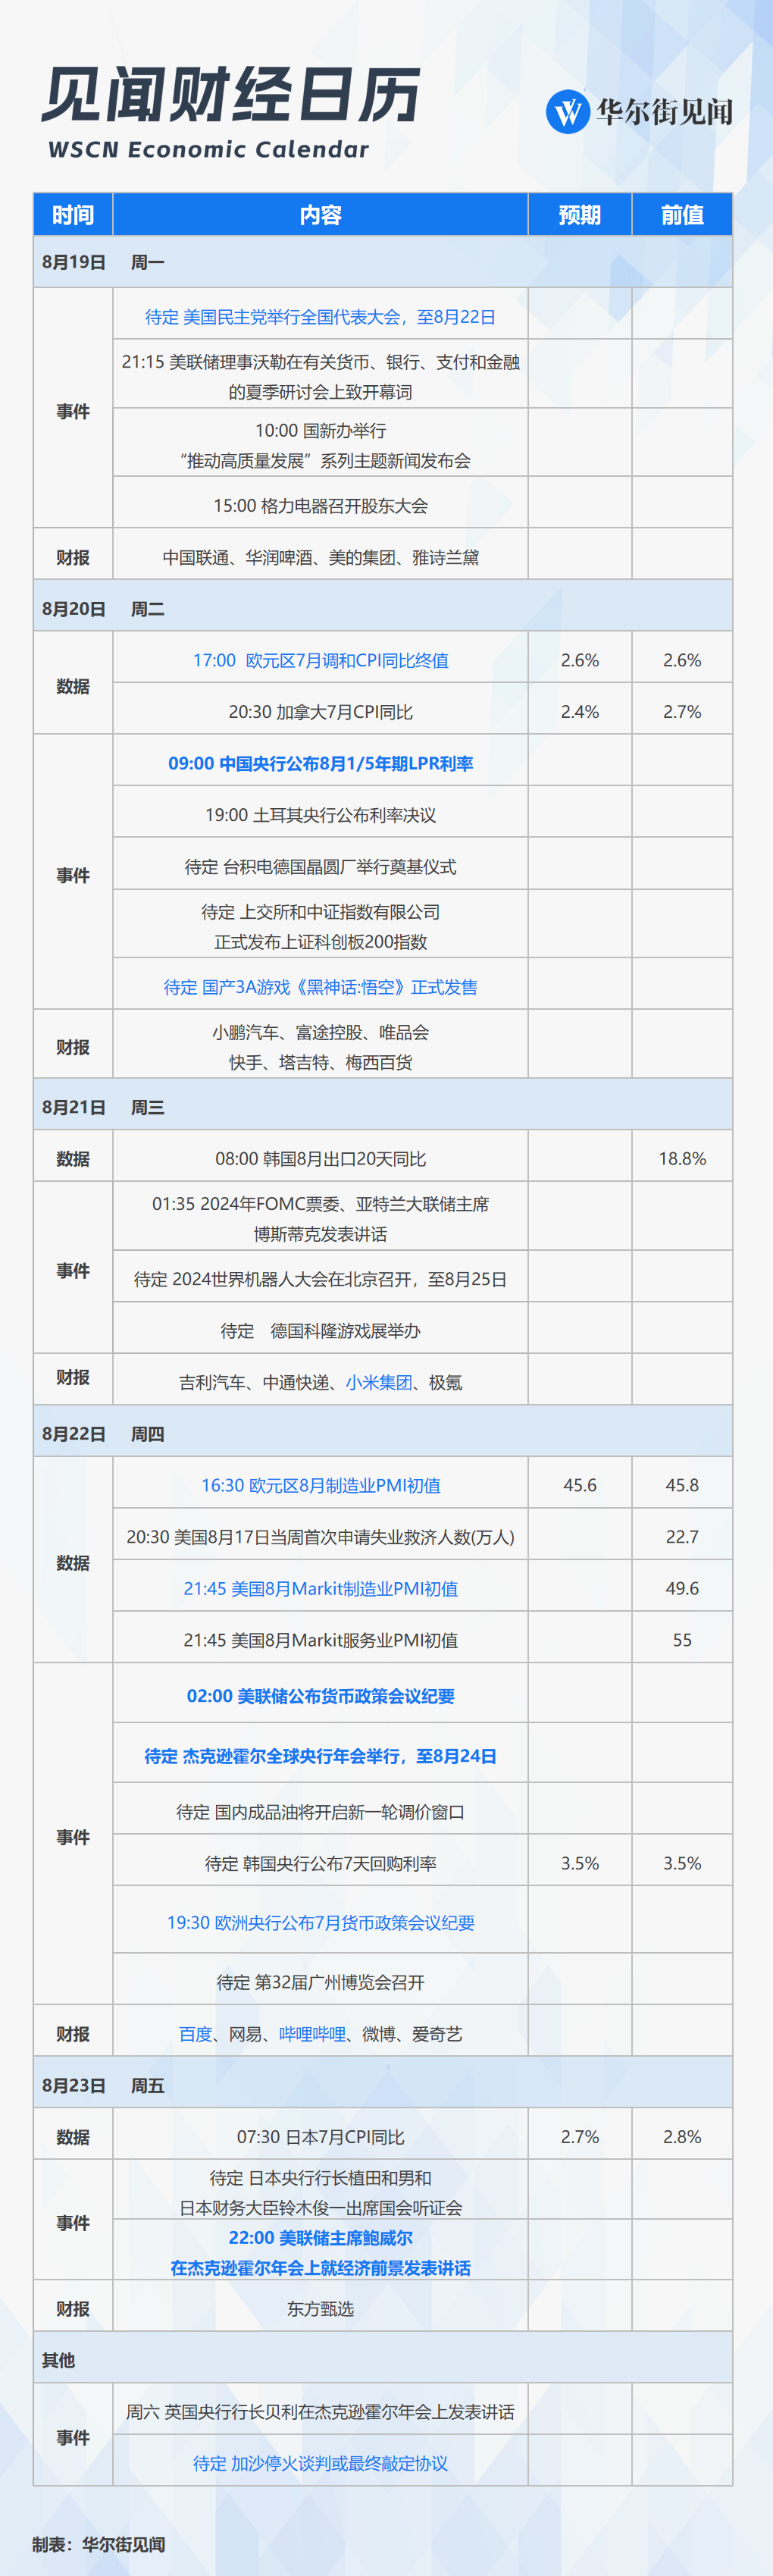Open the 黑神话:悟空 正式发售 link
Image resolution: width=773 pixels, height=2576 pixels.
tap(320, 987)
